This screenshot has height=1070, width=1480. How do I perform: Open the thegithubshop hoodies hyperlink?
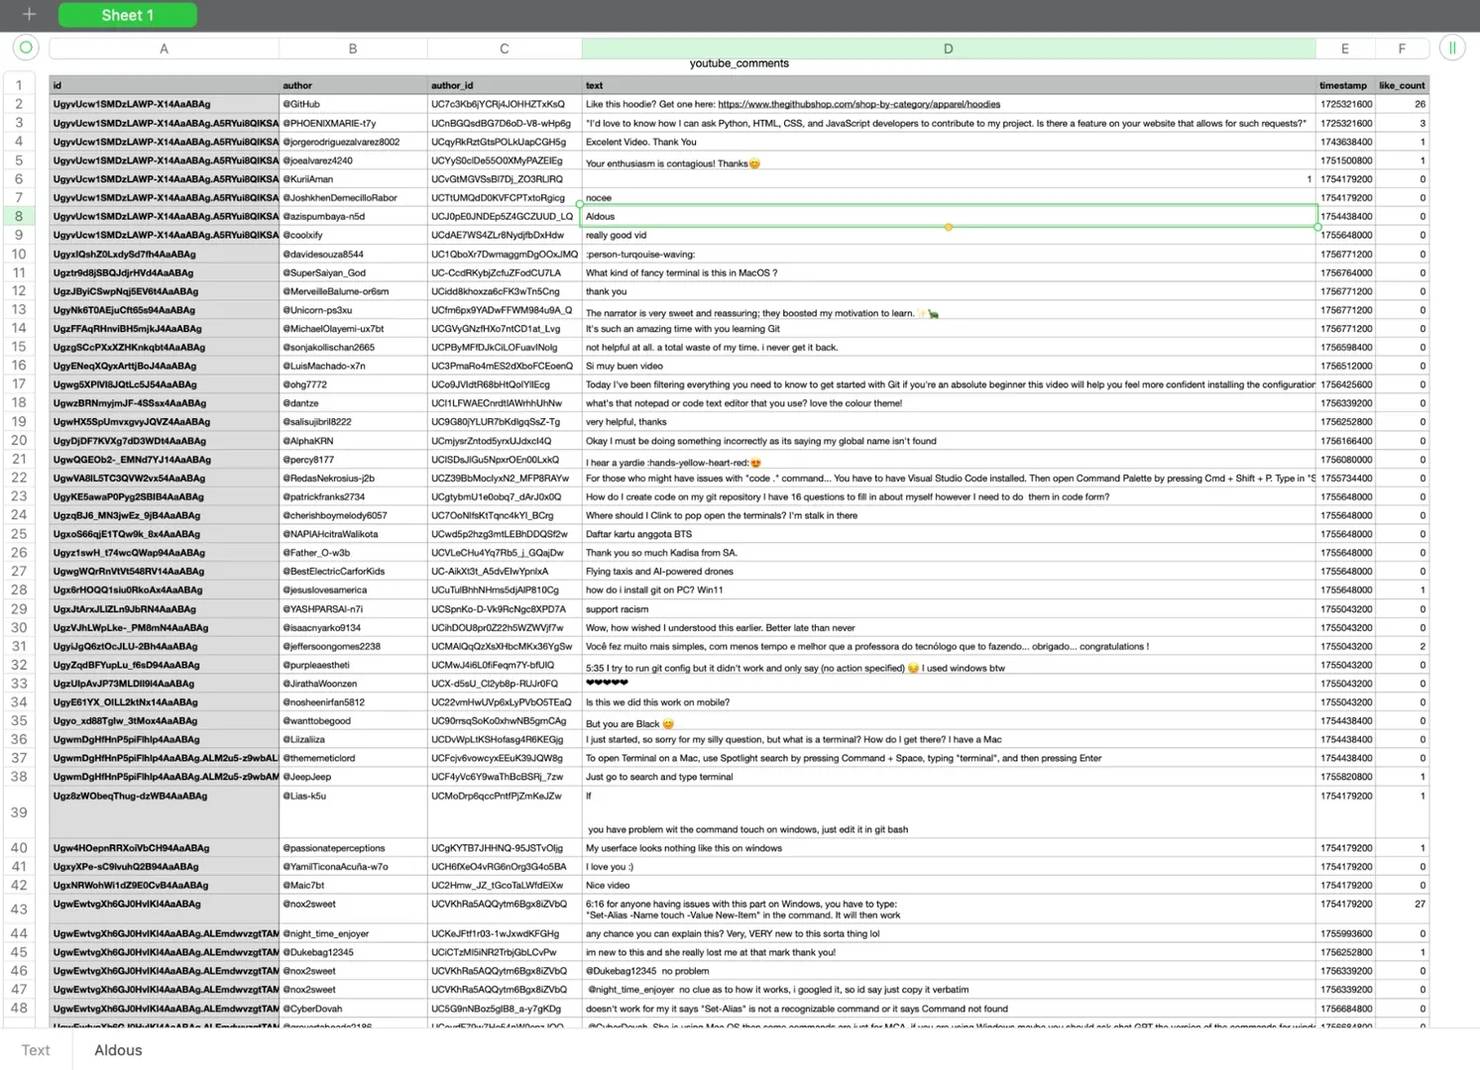pos(859,104)
